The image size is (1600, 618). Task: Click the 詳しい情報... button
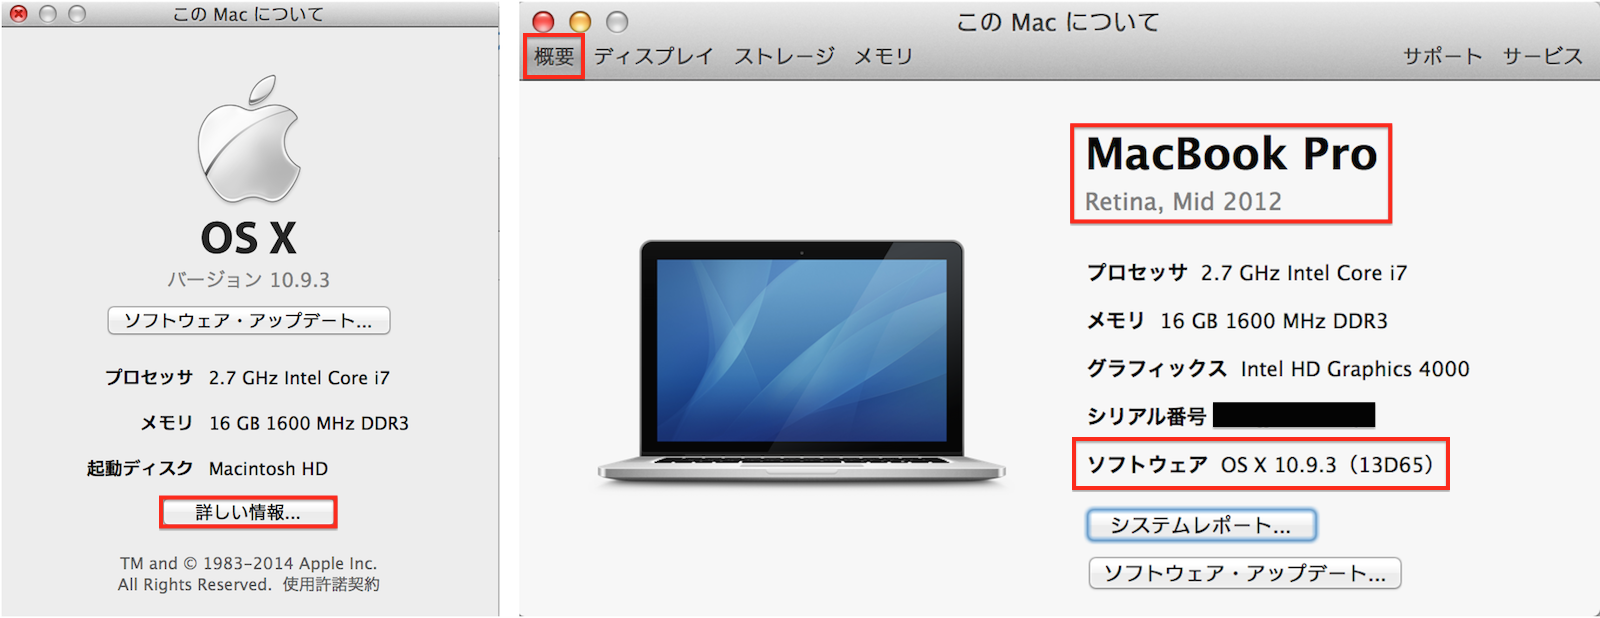coord(248,512)
